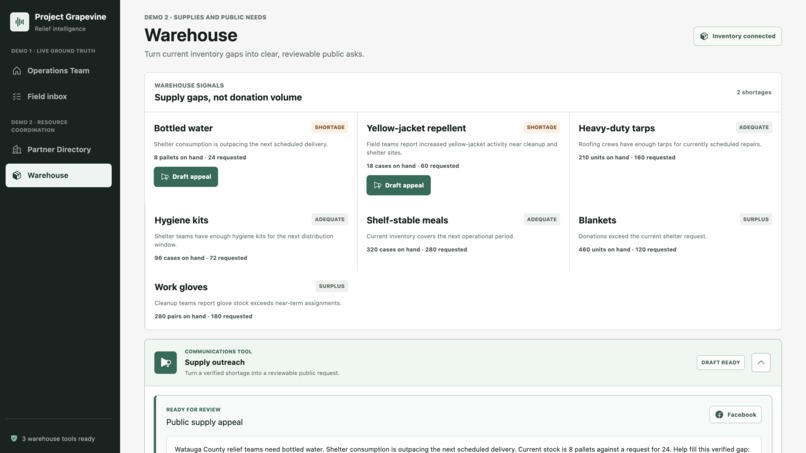Image resolution: width=806 pixels, height=453 pixels.
Task: Go to Partner Directory
Action: pyautogui.click(x=59, y=149)
